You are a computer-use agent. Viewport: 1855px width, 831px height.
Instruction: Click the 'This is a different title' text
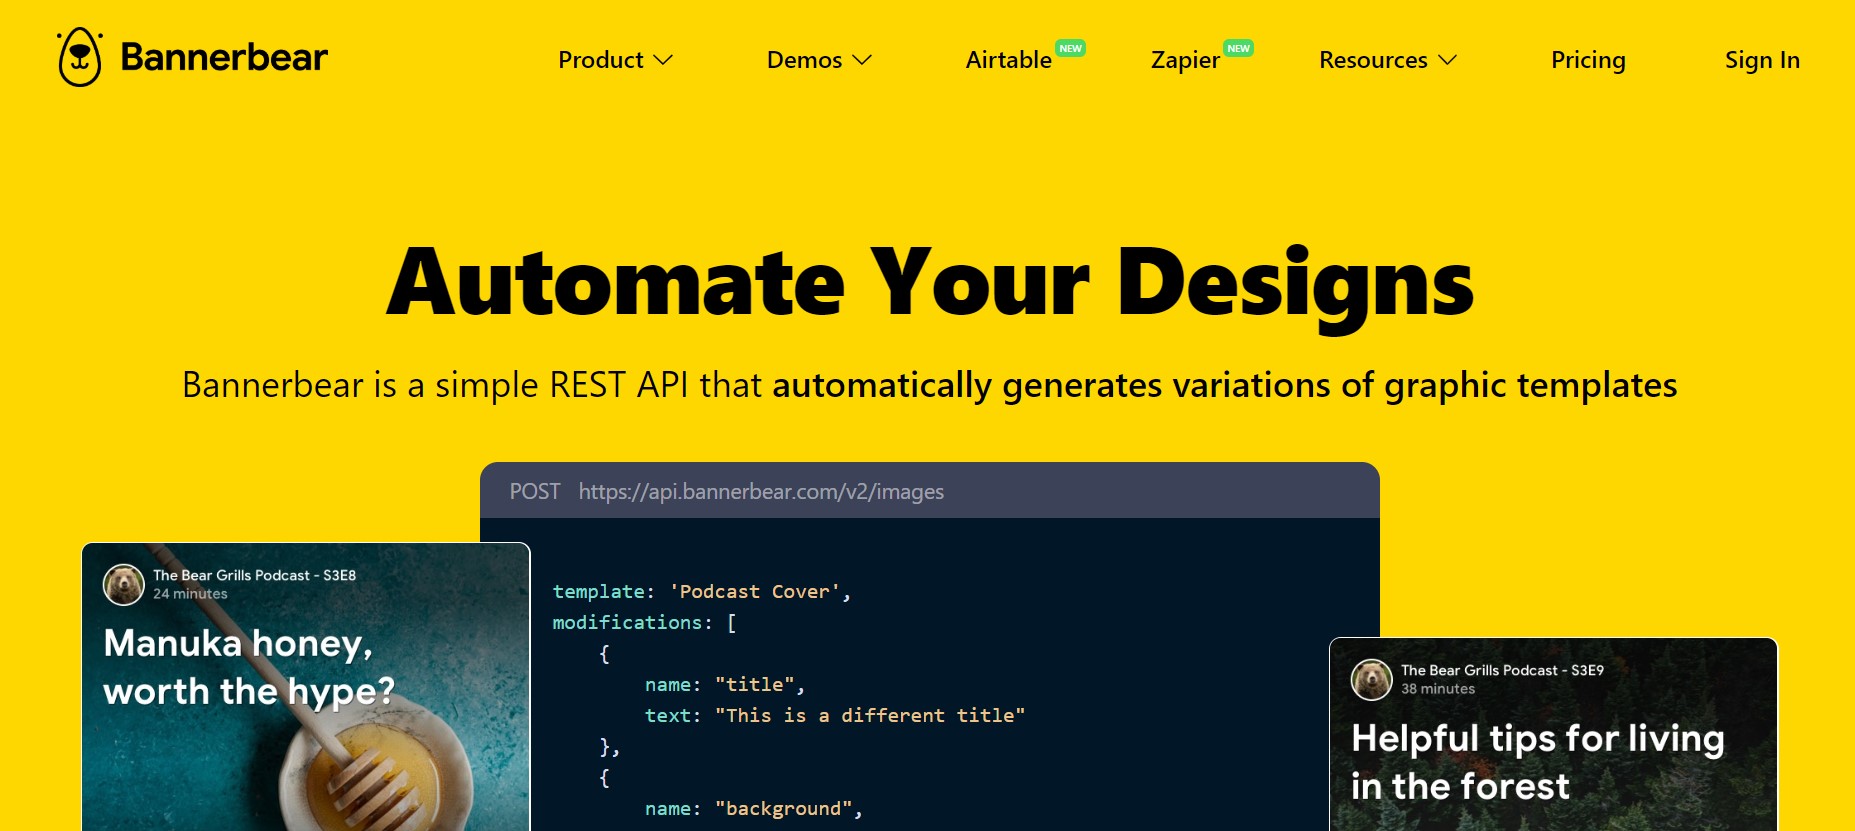point(870,715)
